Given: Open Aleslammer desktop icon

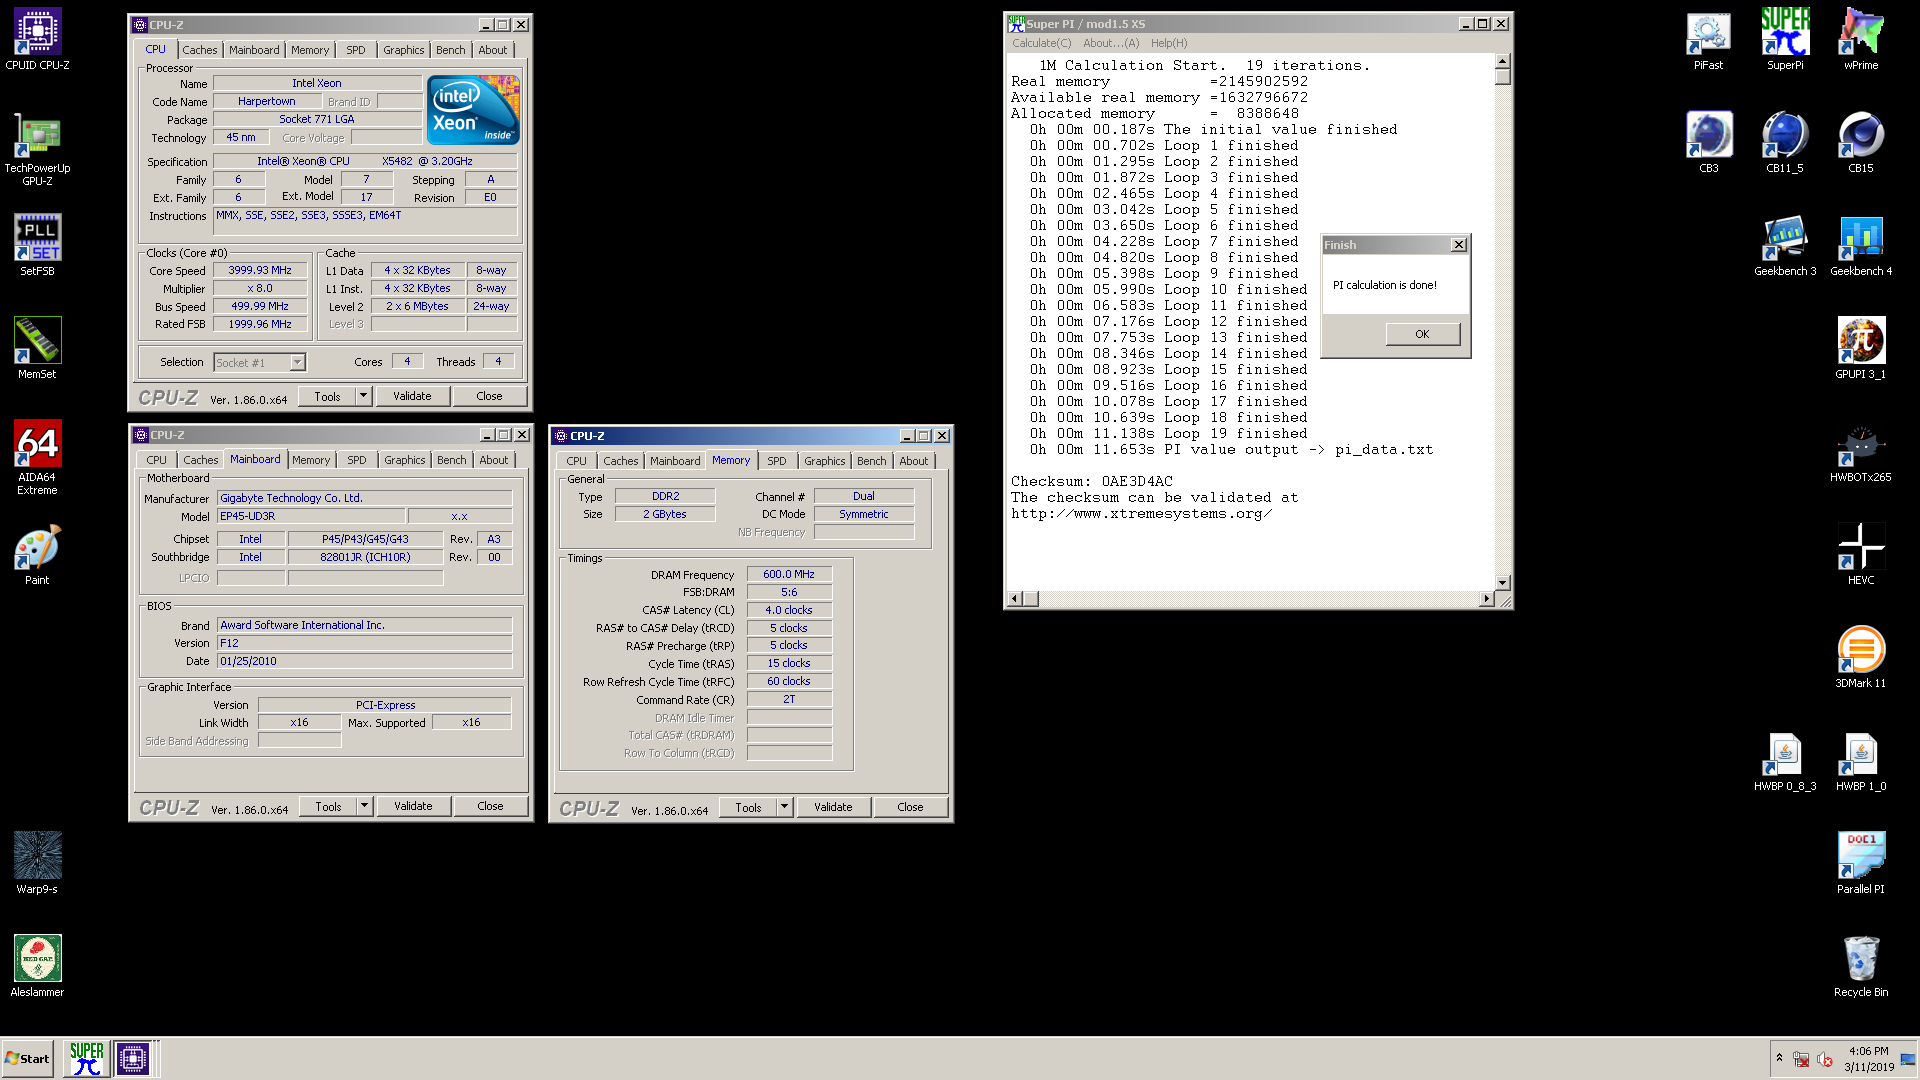Looking at the screenshot, I should (37, 966).
